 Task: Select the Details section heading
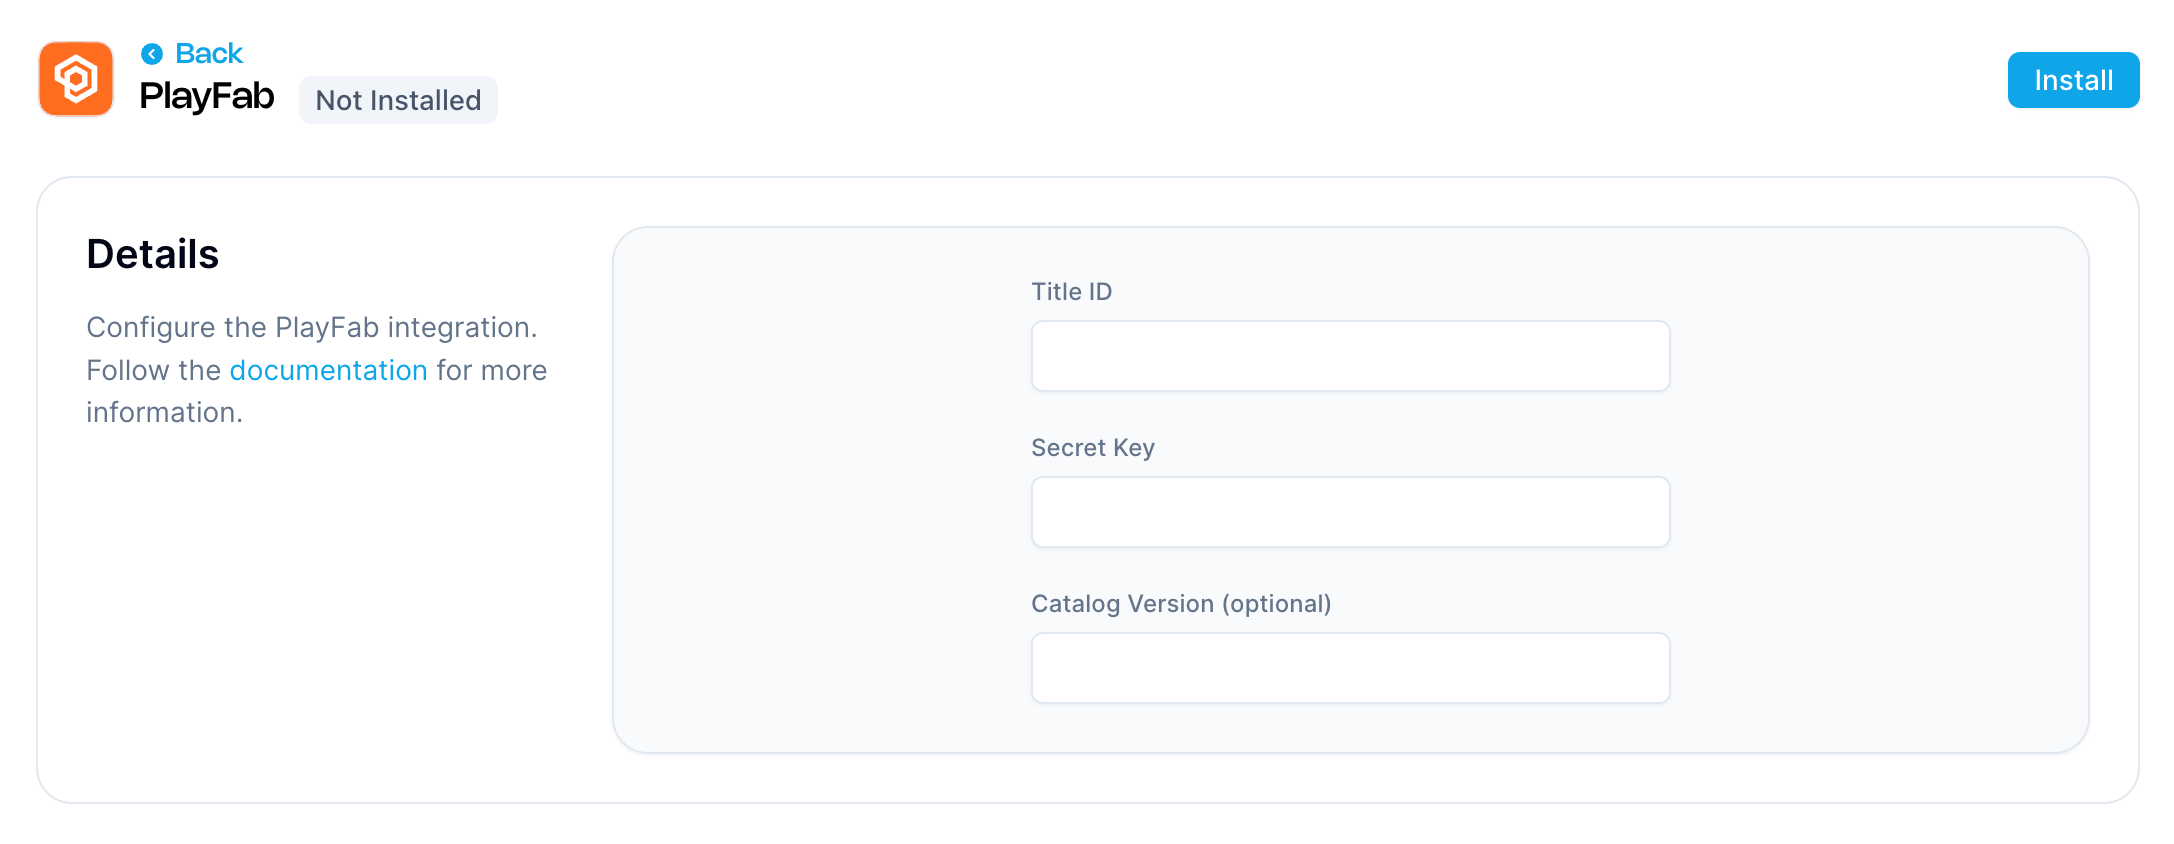pyautogui.click(x=153, y=254)
